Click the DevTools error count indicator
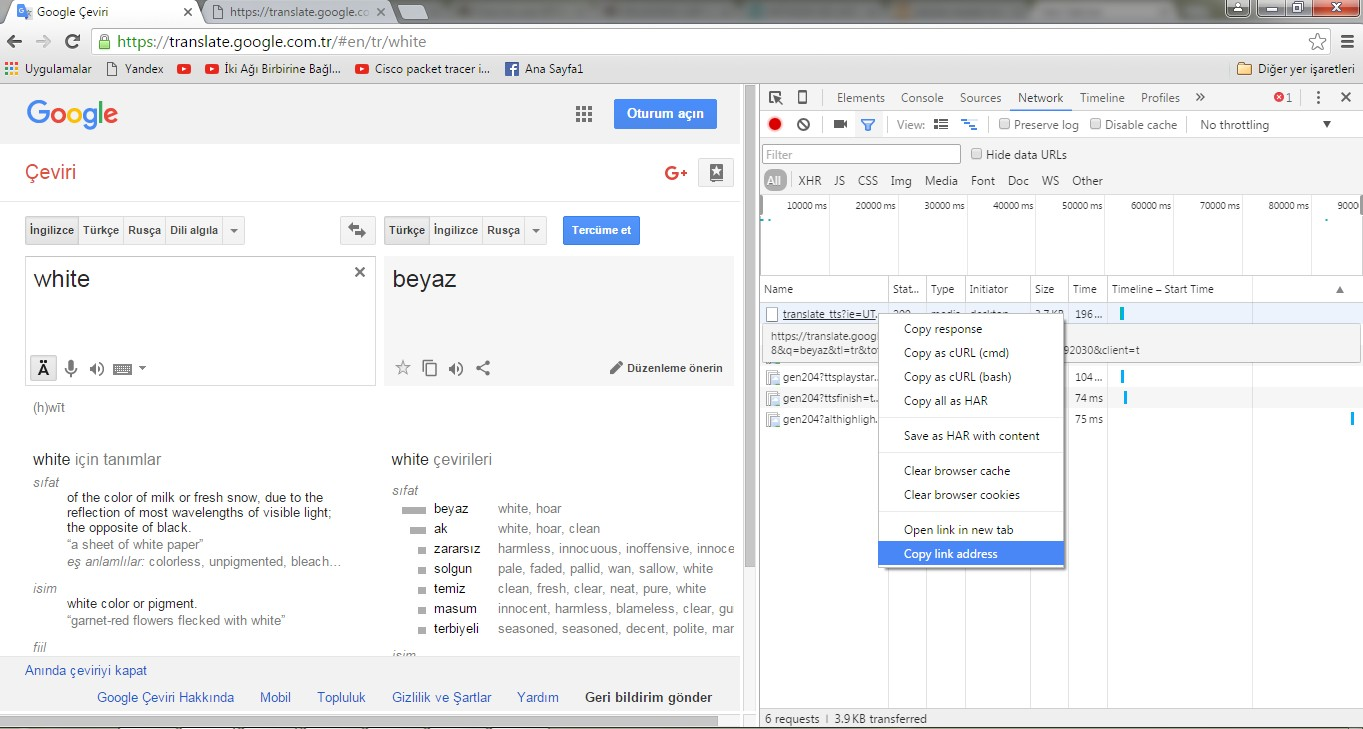 [x=1282, y=98]
